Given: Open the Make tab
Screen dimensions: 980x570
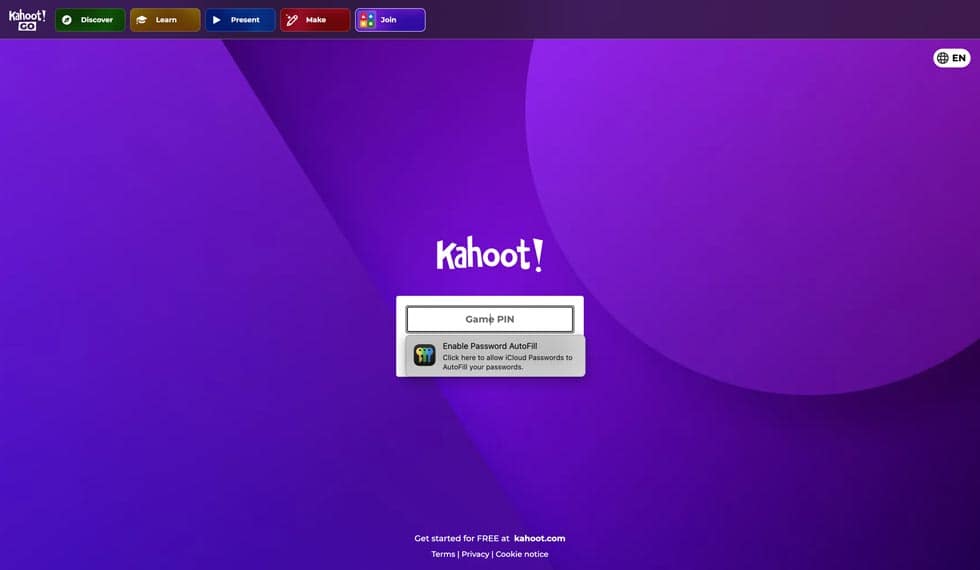Looking at the screenshot, I should click(315, 20).
